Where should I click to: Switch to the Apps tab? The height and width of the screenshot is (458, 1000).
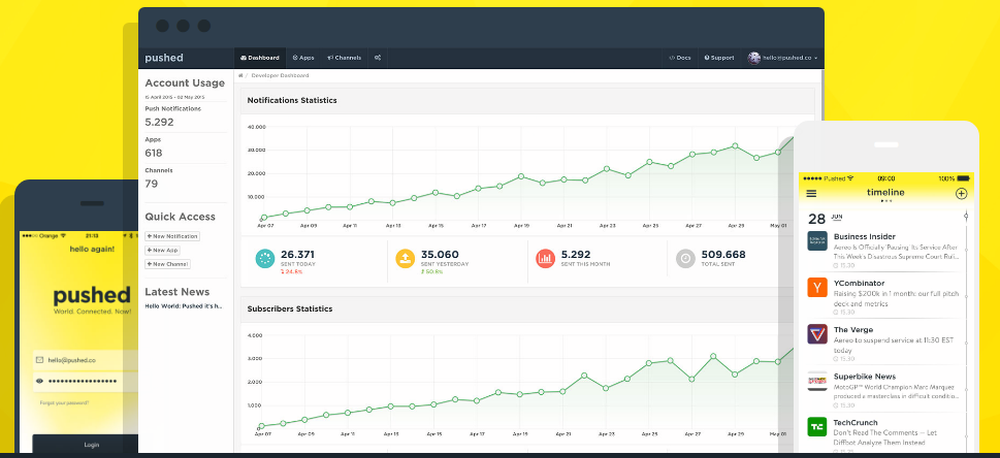(304, 58)
